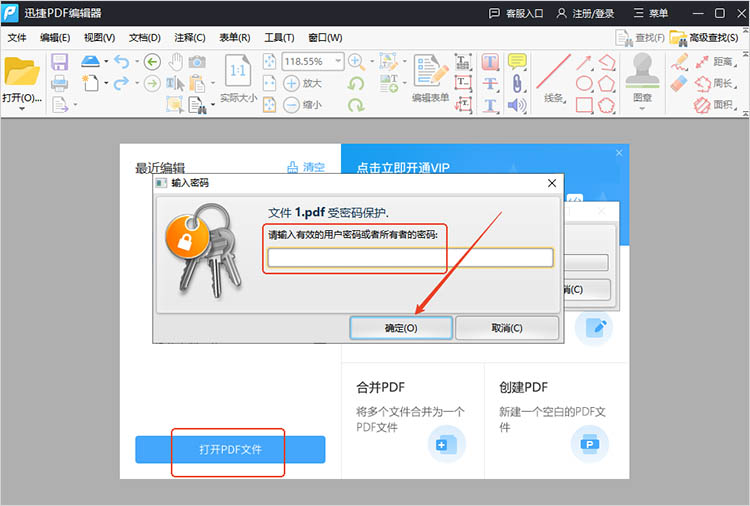Click the 高级查找(S) advanced search button

(705, 37)
